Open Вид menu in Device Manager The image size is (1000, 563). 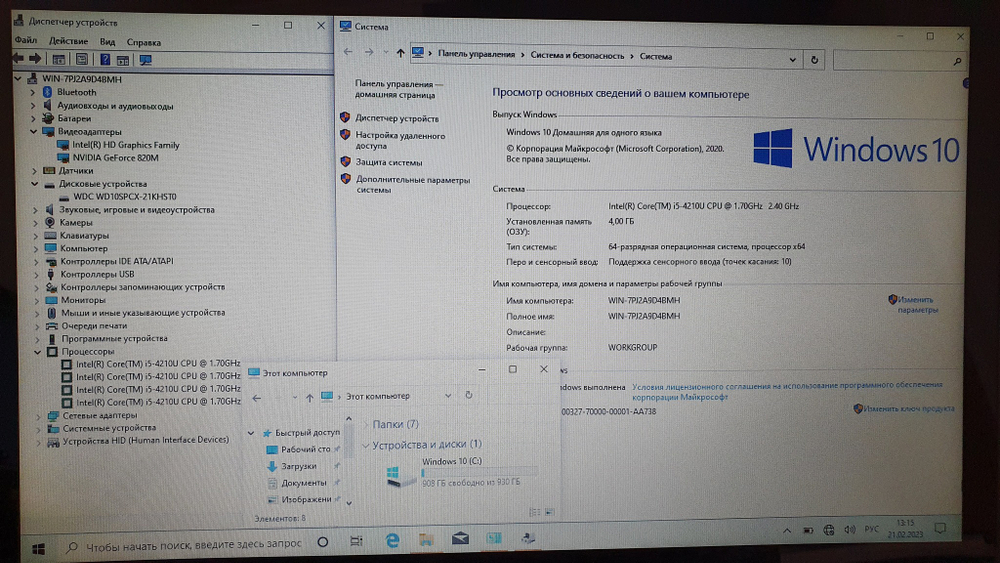coord(107,42)
